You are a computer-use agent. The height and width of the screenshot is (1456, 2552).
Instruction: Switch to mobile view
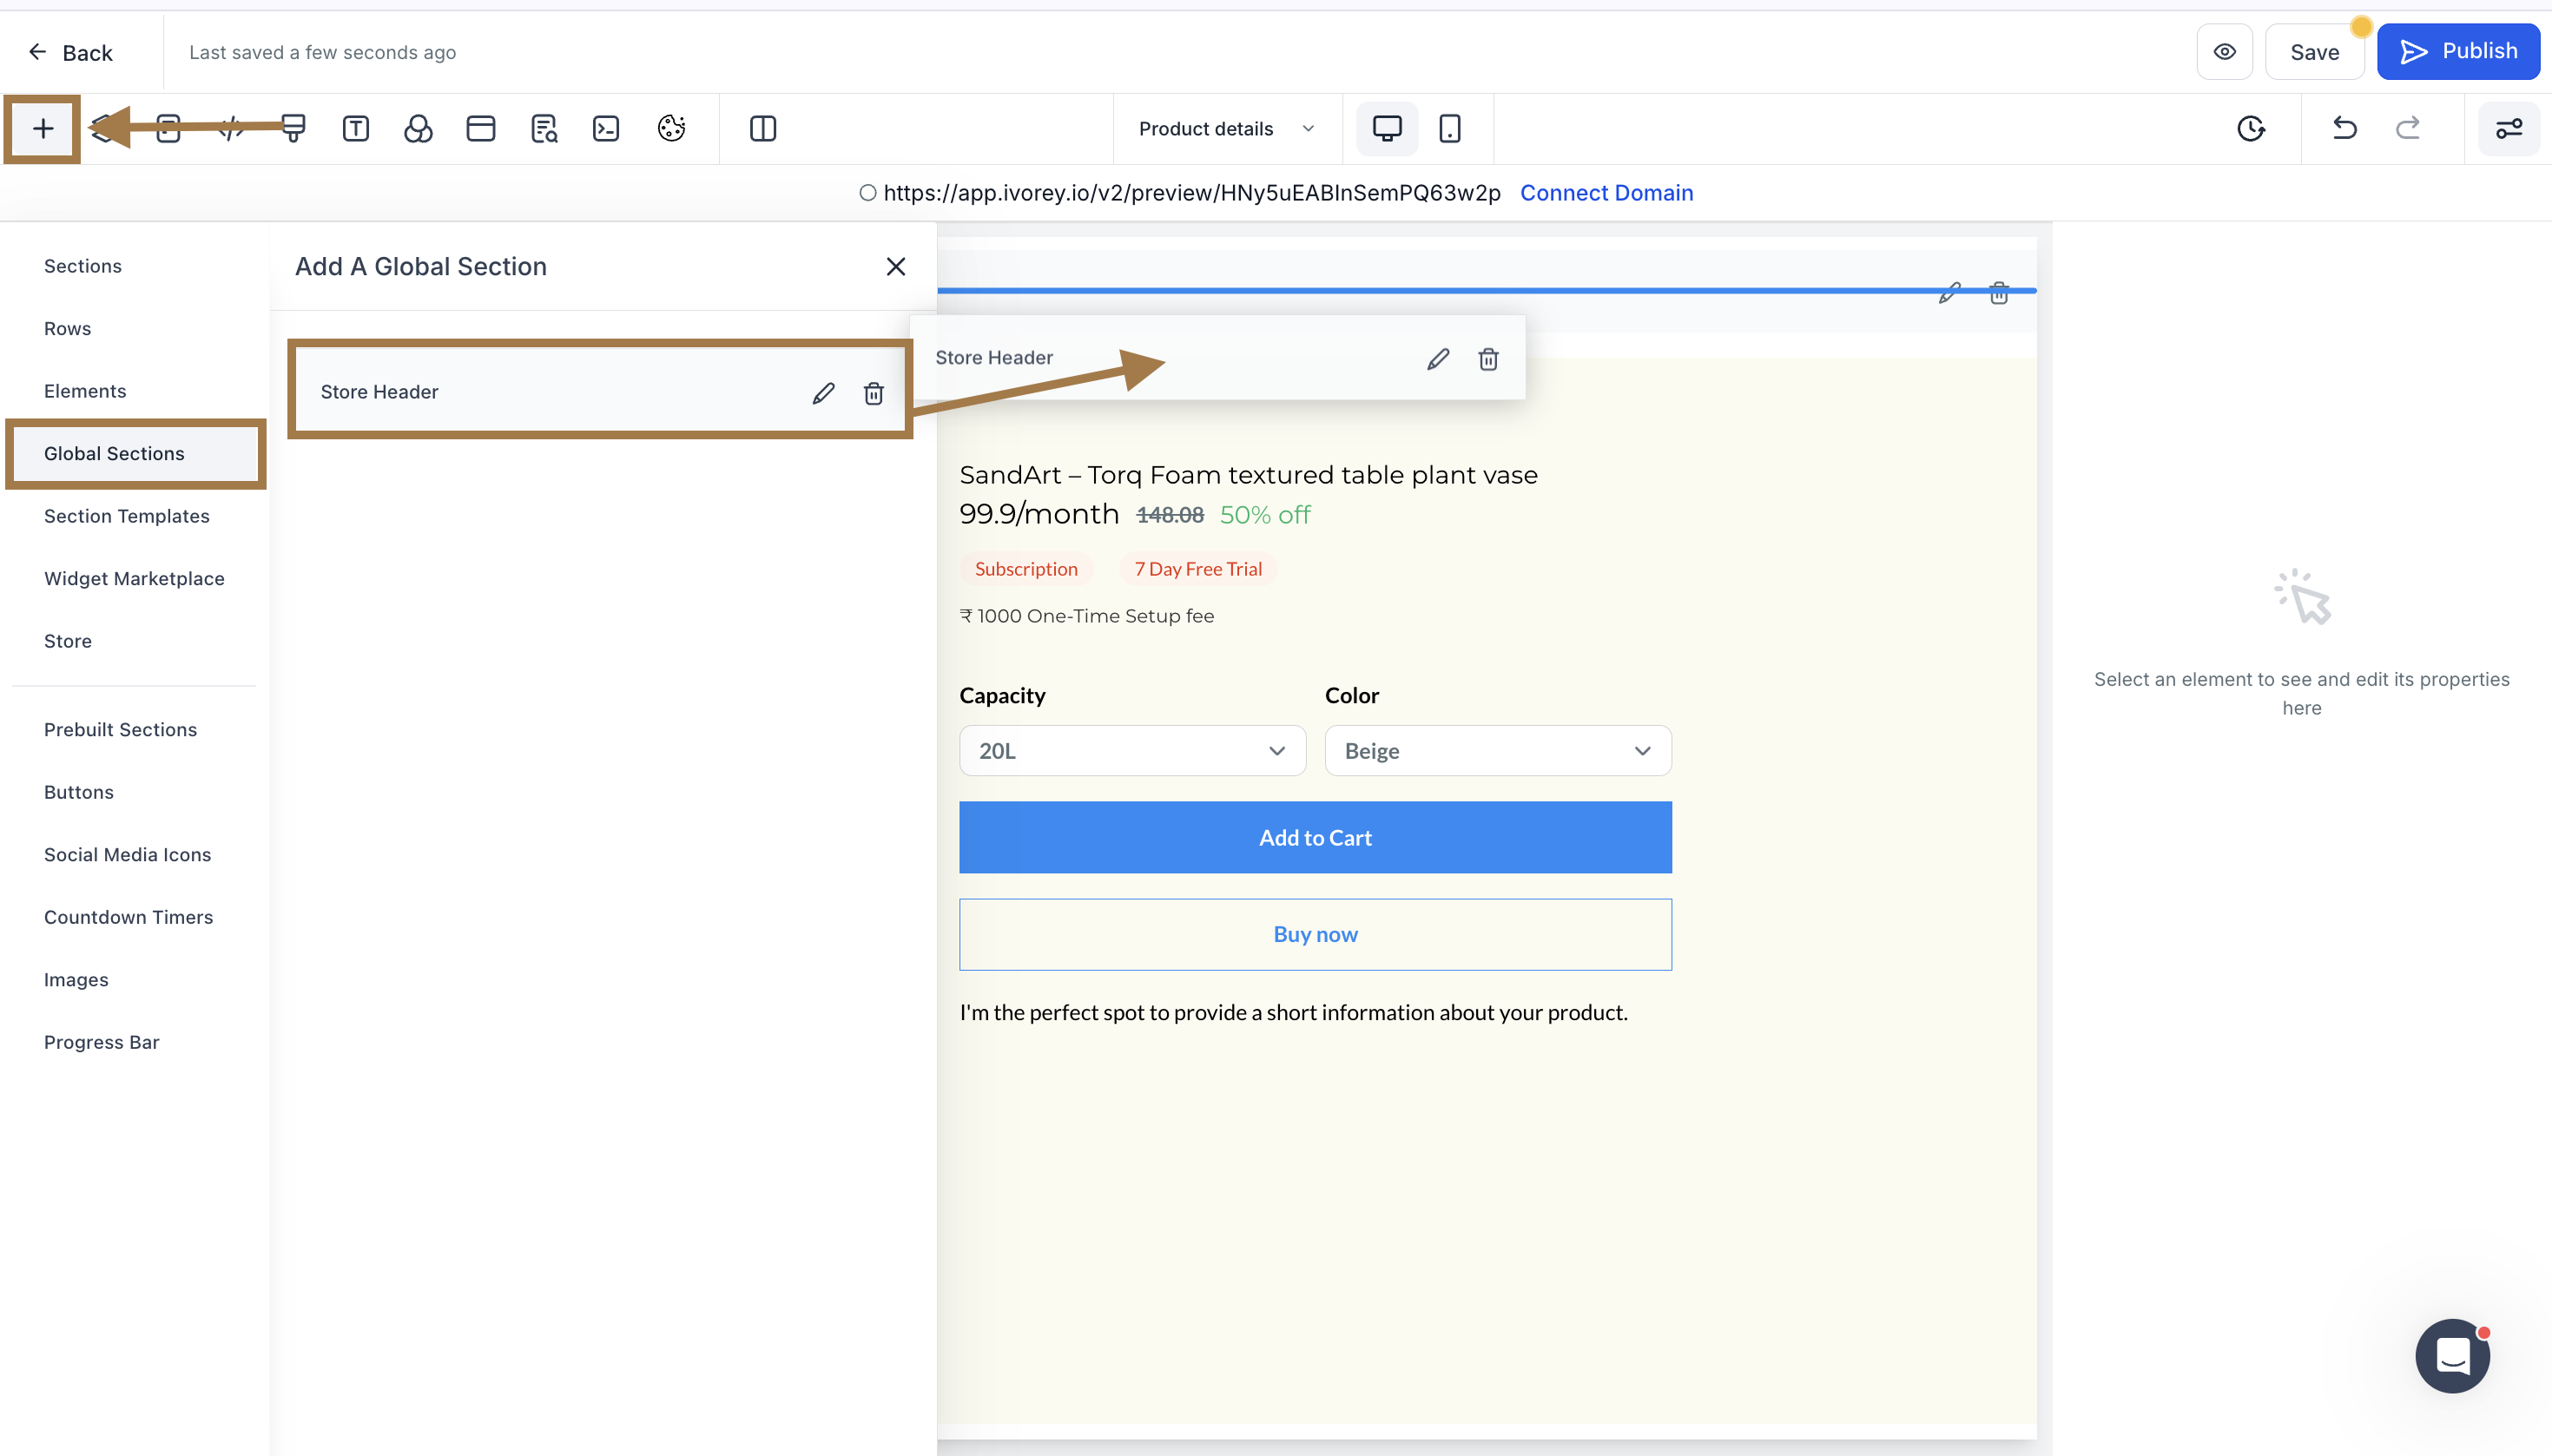tap(1449, 129)
